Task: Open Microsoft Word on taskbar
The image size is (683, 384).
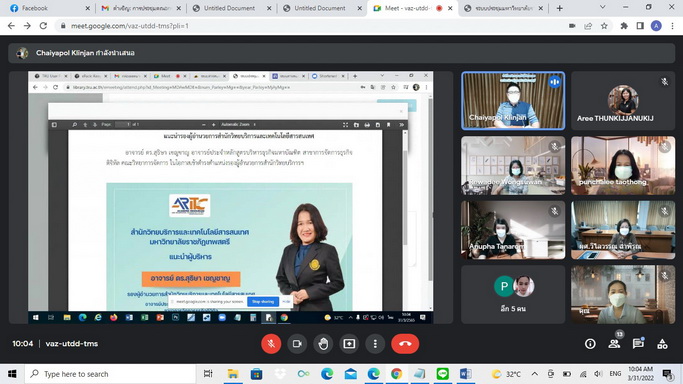Action: pos(466,374)
